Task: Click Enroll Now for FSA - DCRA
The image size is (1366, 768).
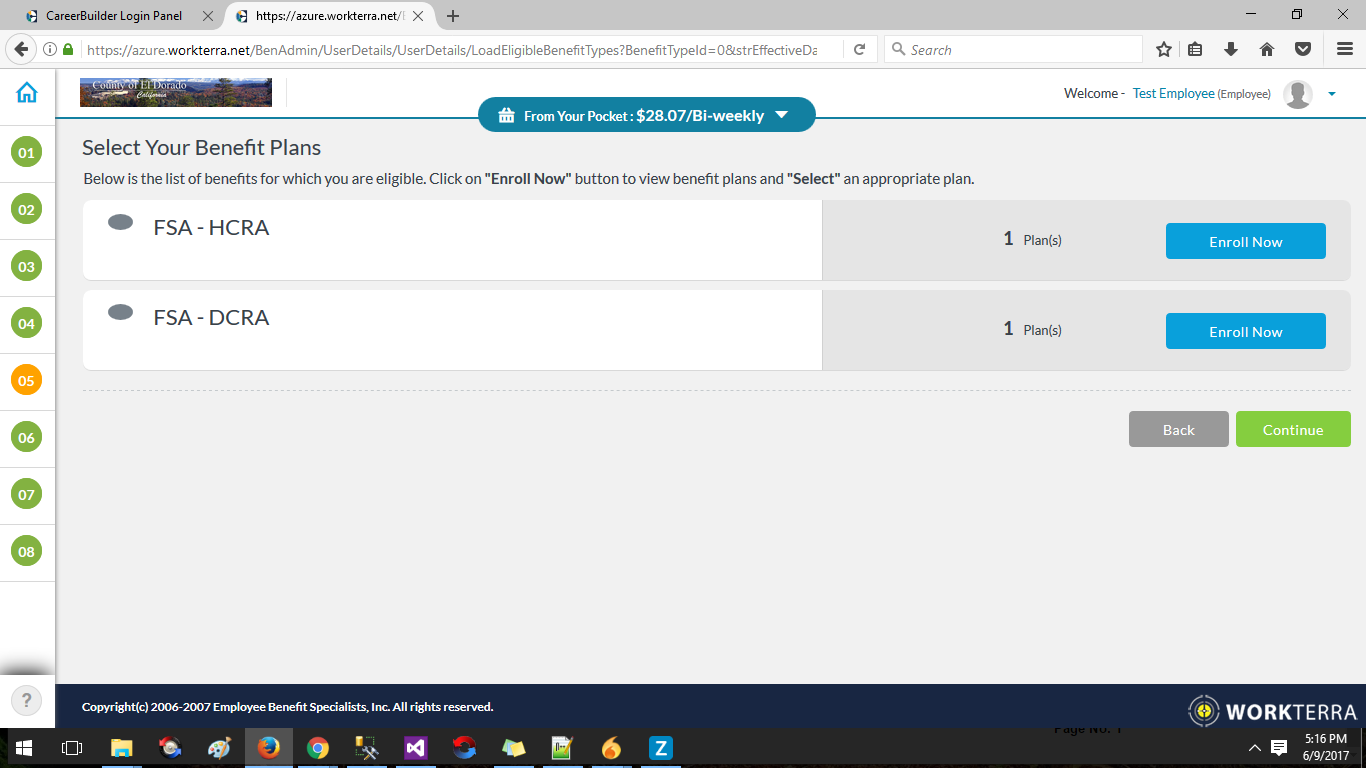Action: [1245, 331]
